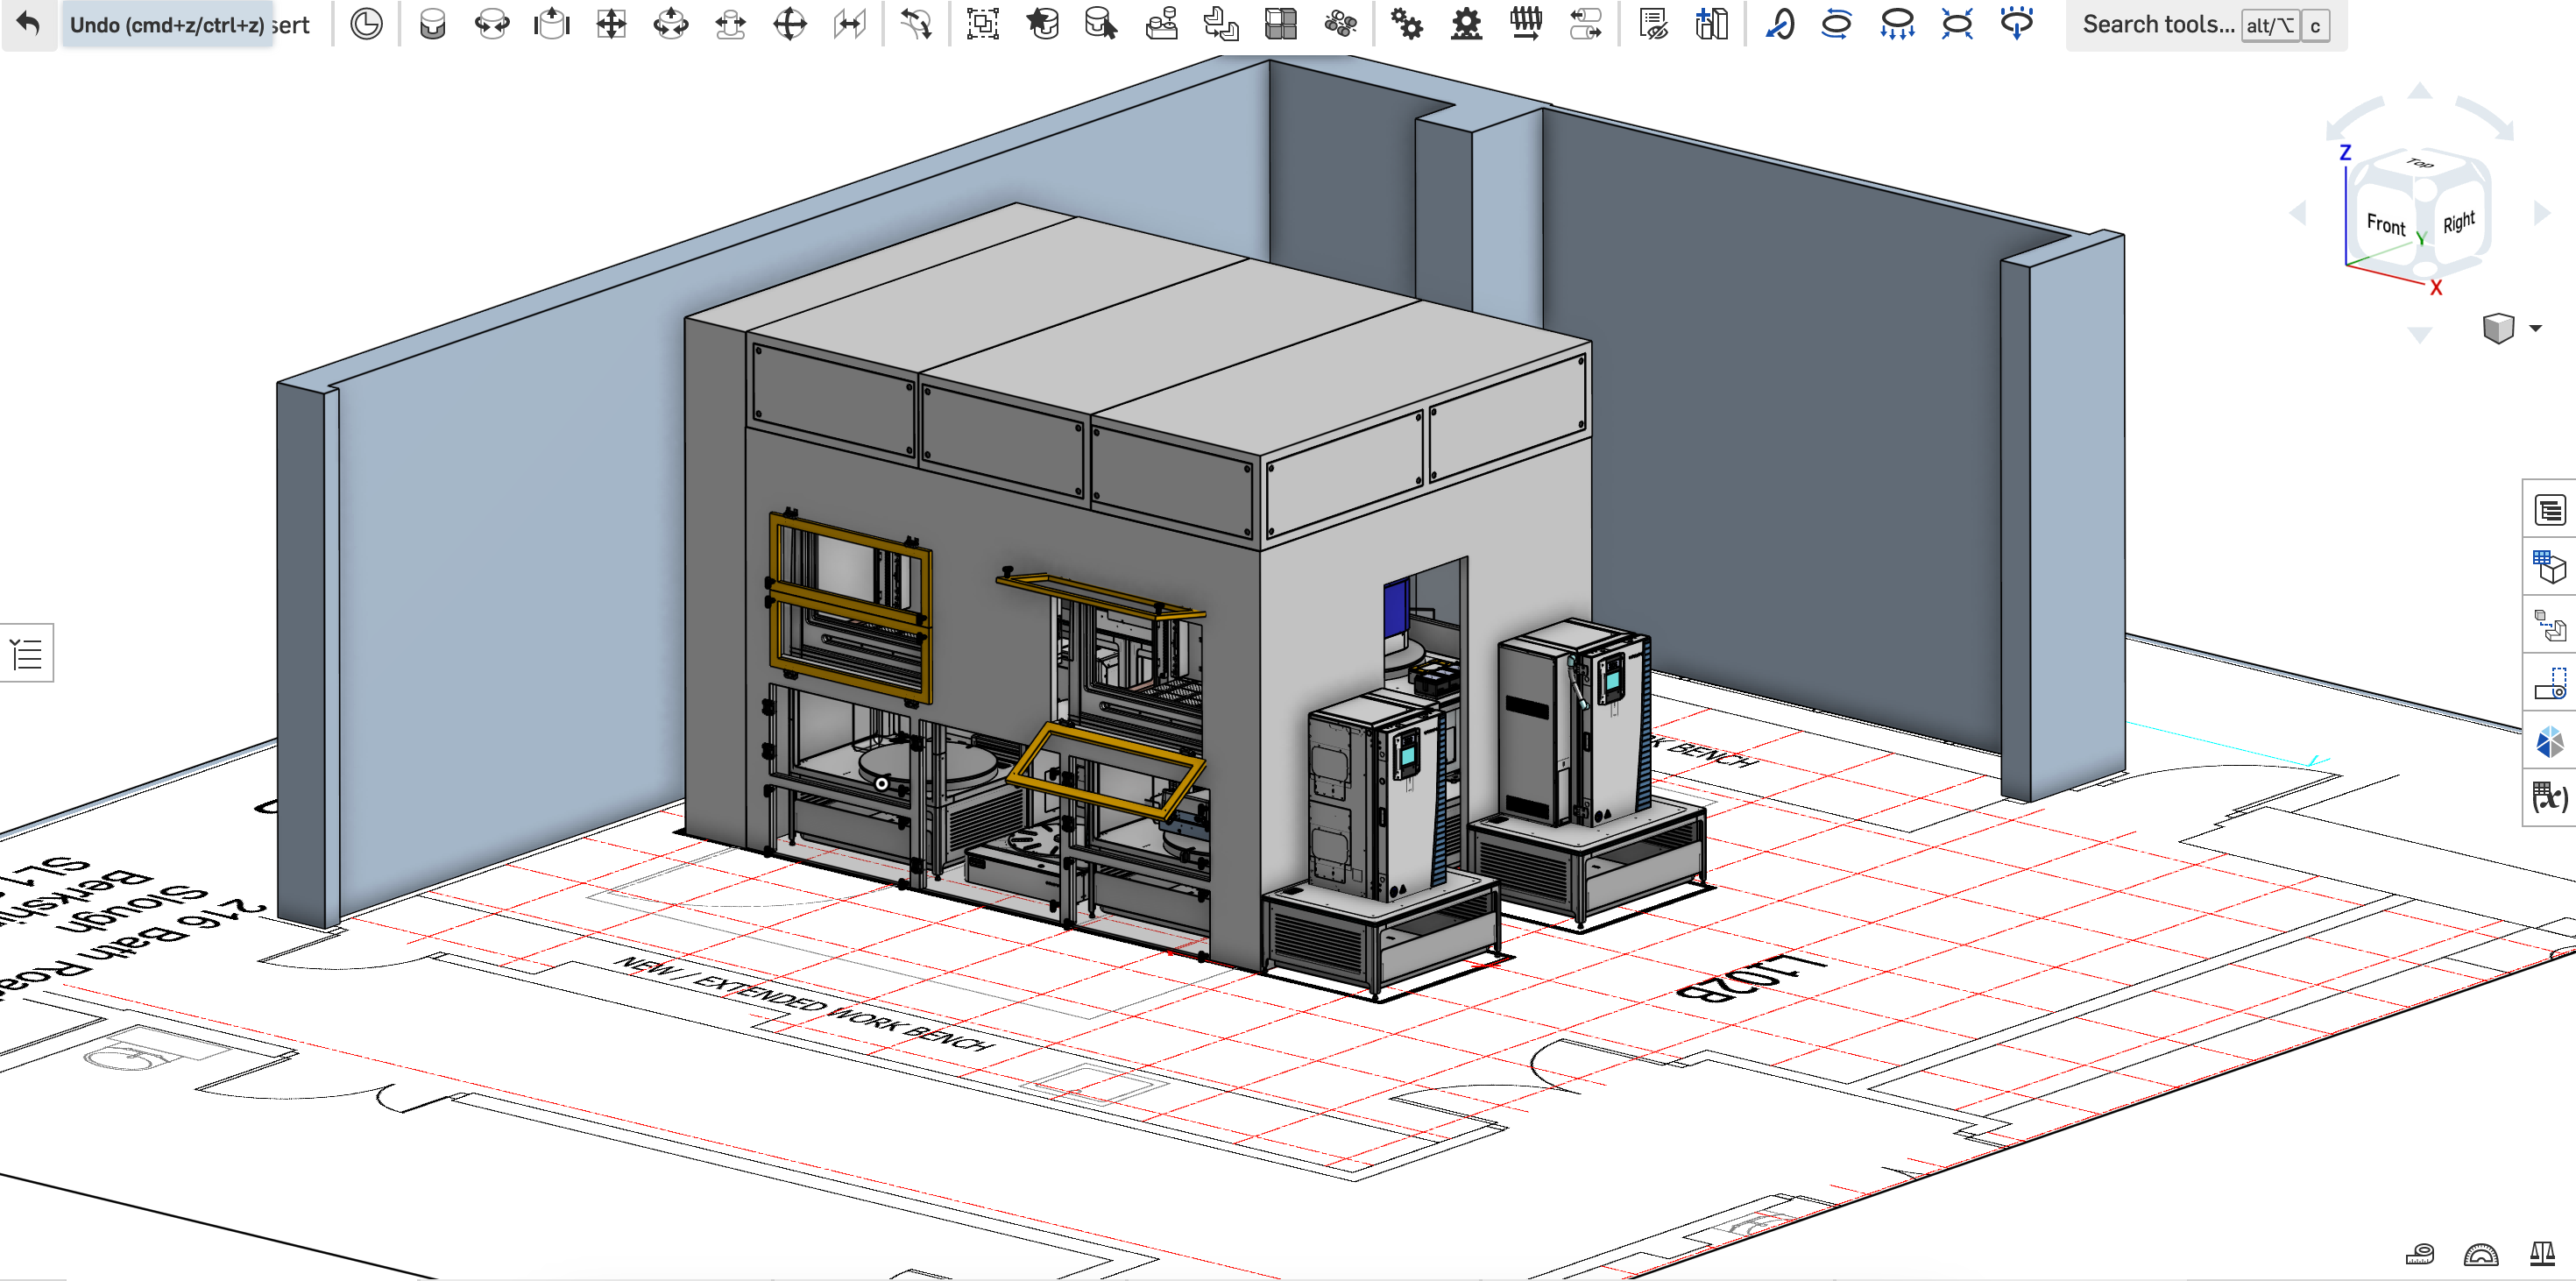The height and width of the screenshot is (1281, 2576).
Task: Select the Ball mate tool
Action: coord(790,23)
